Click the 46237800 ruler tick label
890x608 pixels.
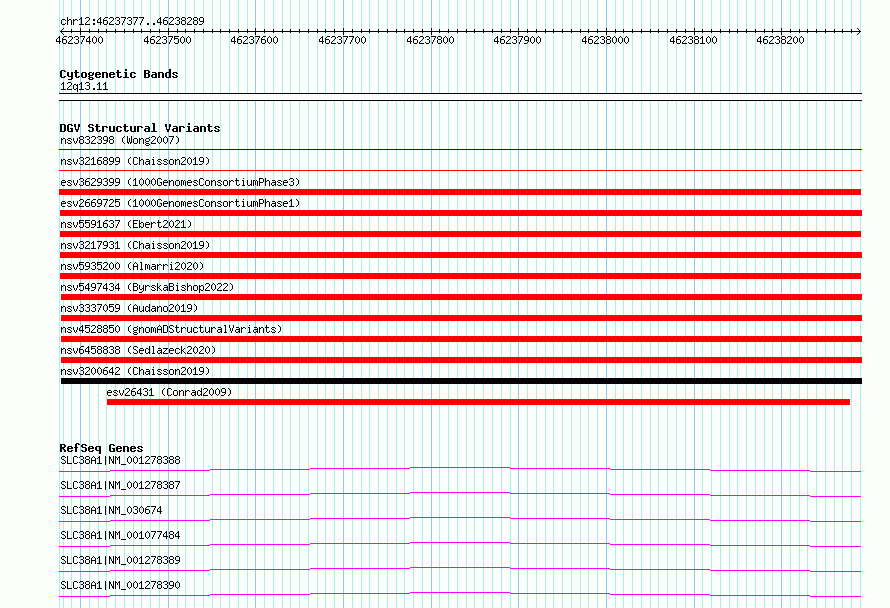point(430,40)
